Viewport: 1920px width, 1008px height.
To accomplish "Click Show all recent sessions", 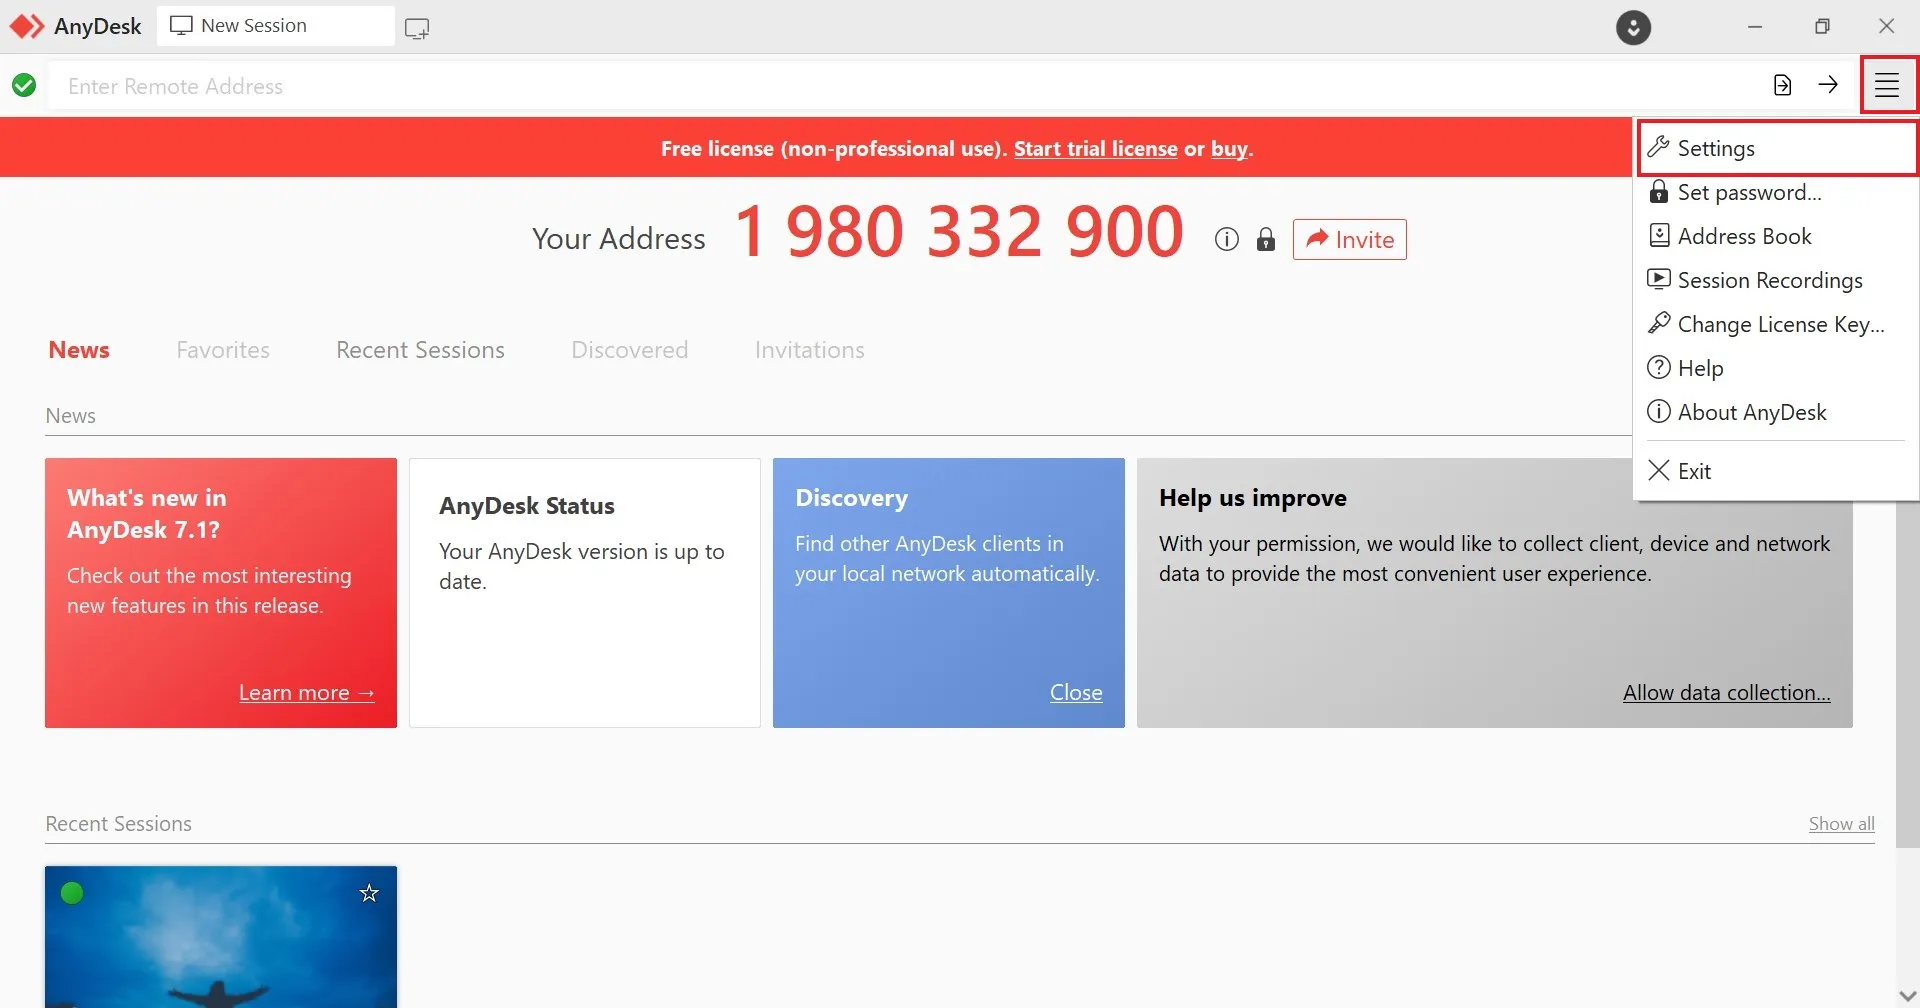I will (1841, 823).
